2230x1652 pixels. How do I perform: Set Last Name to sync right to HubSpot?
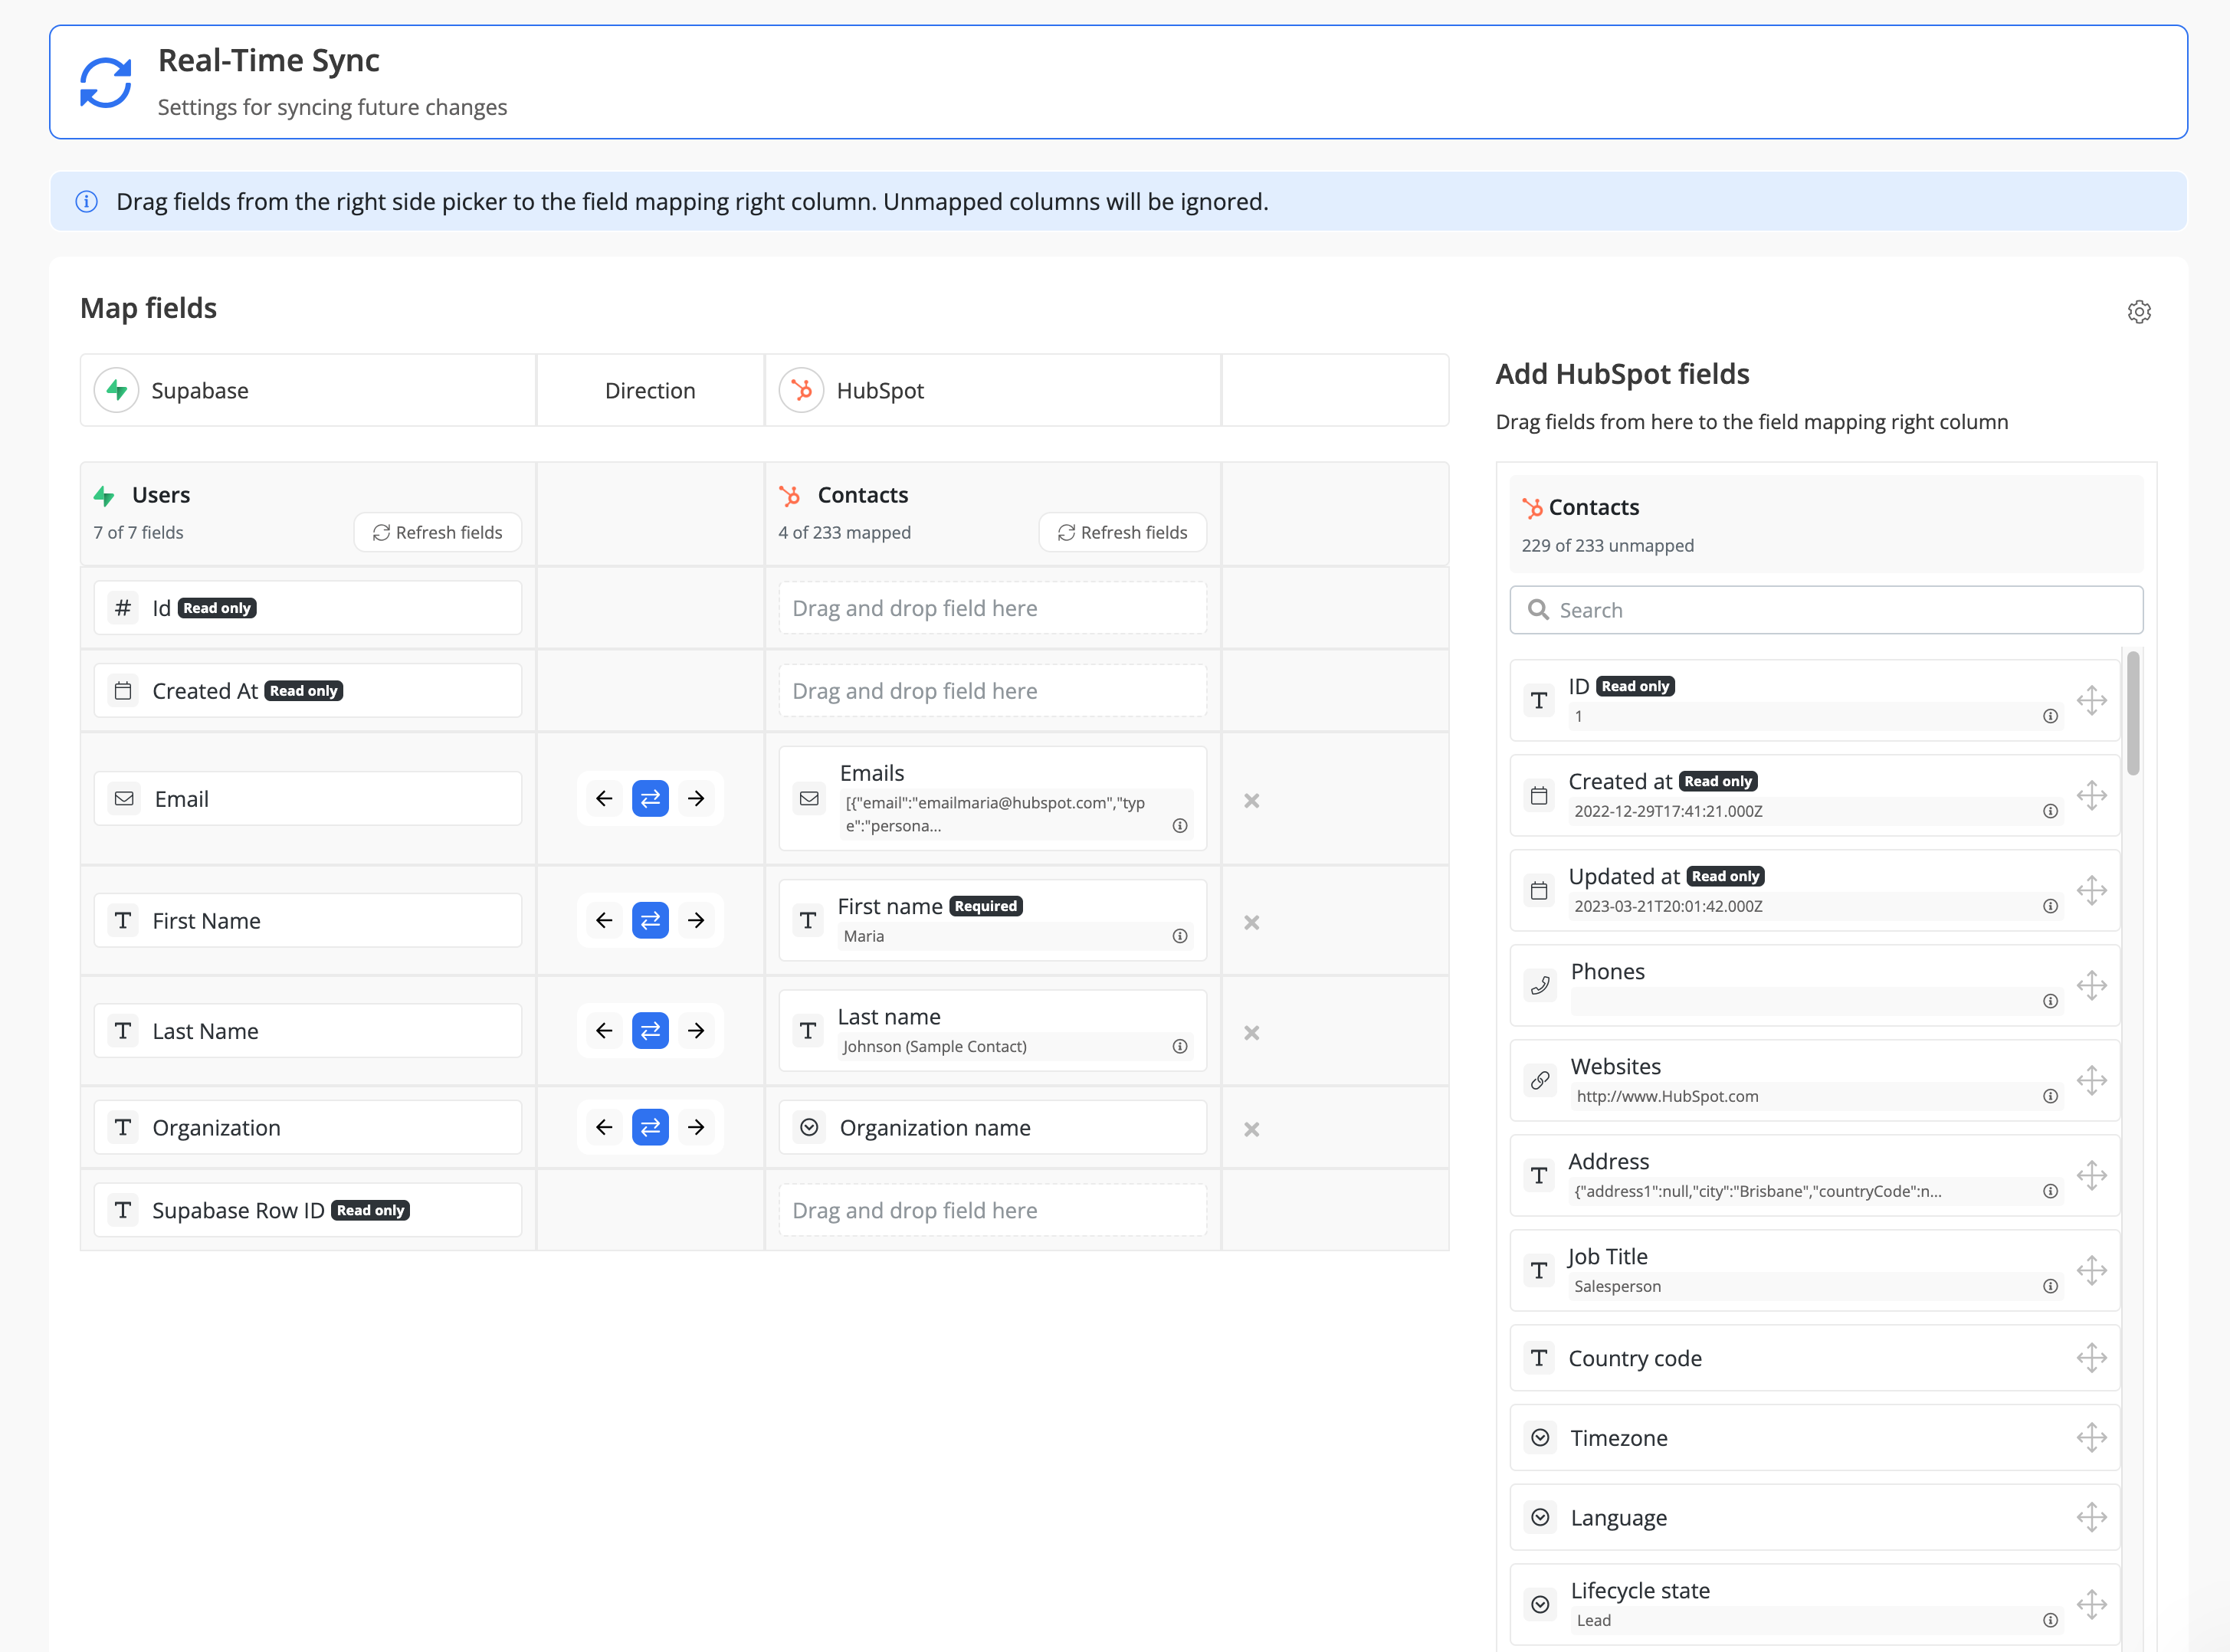pos(696,1030)
